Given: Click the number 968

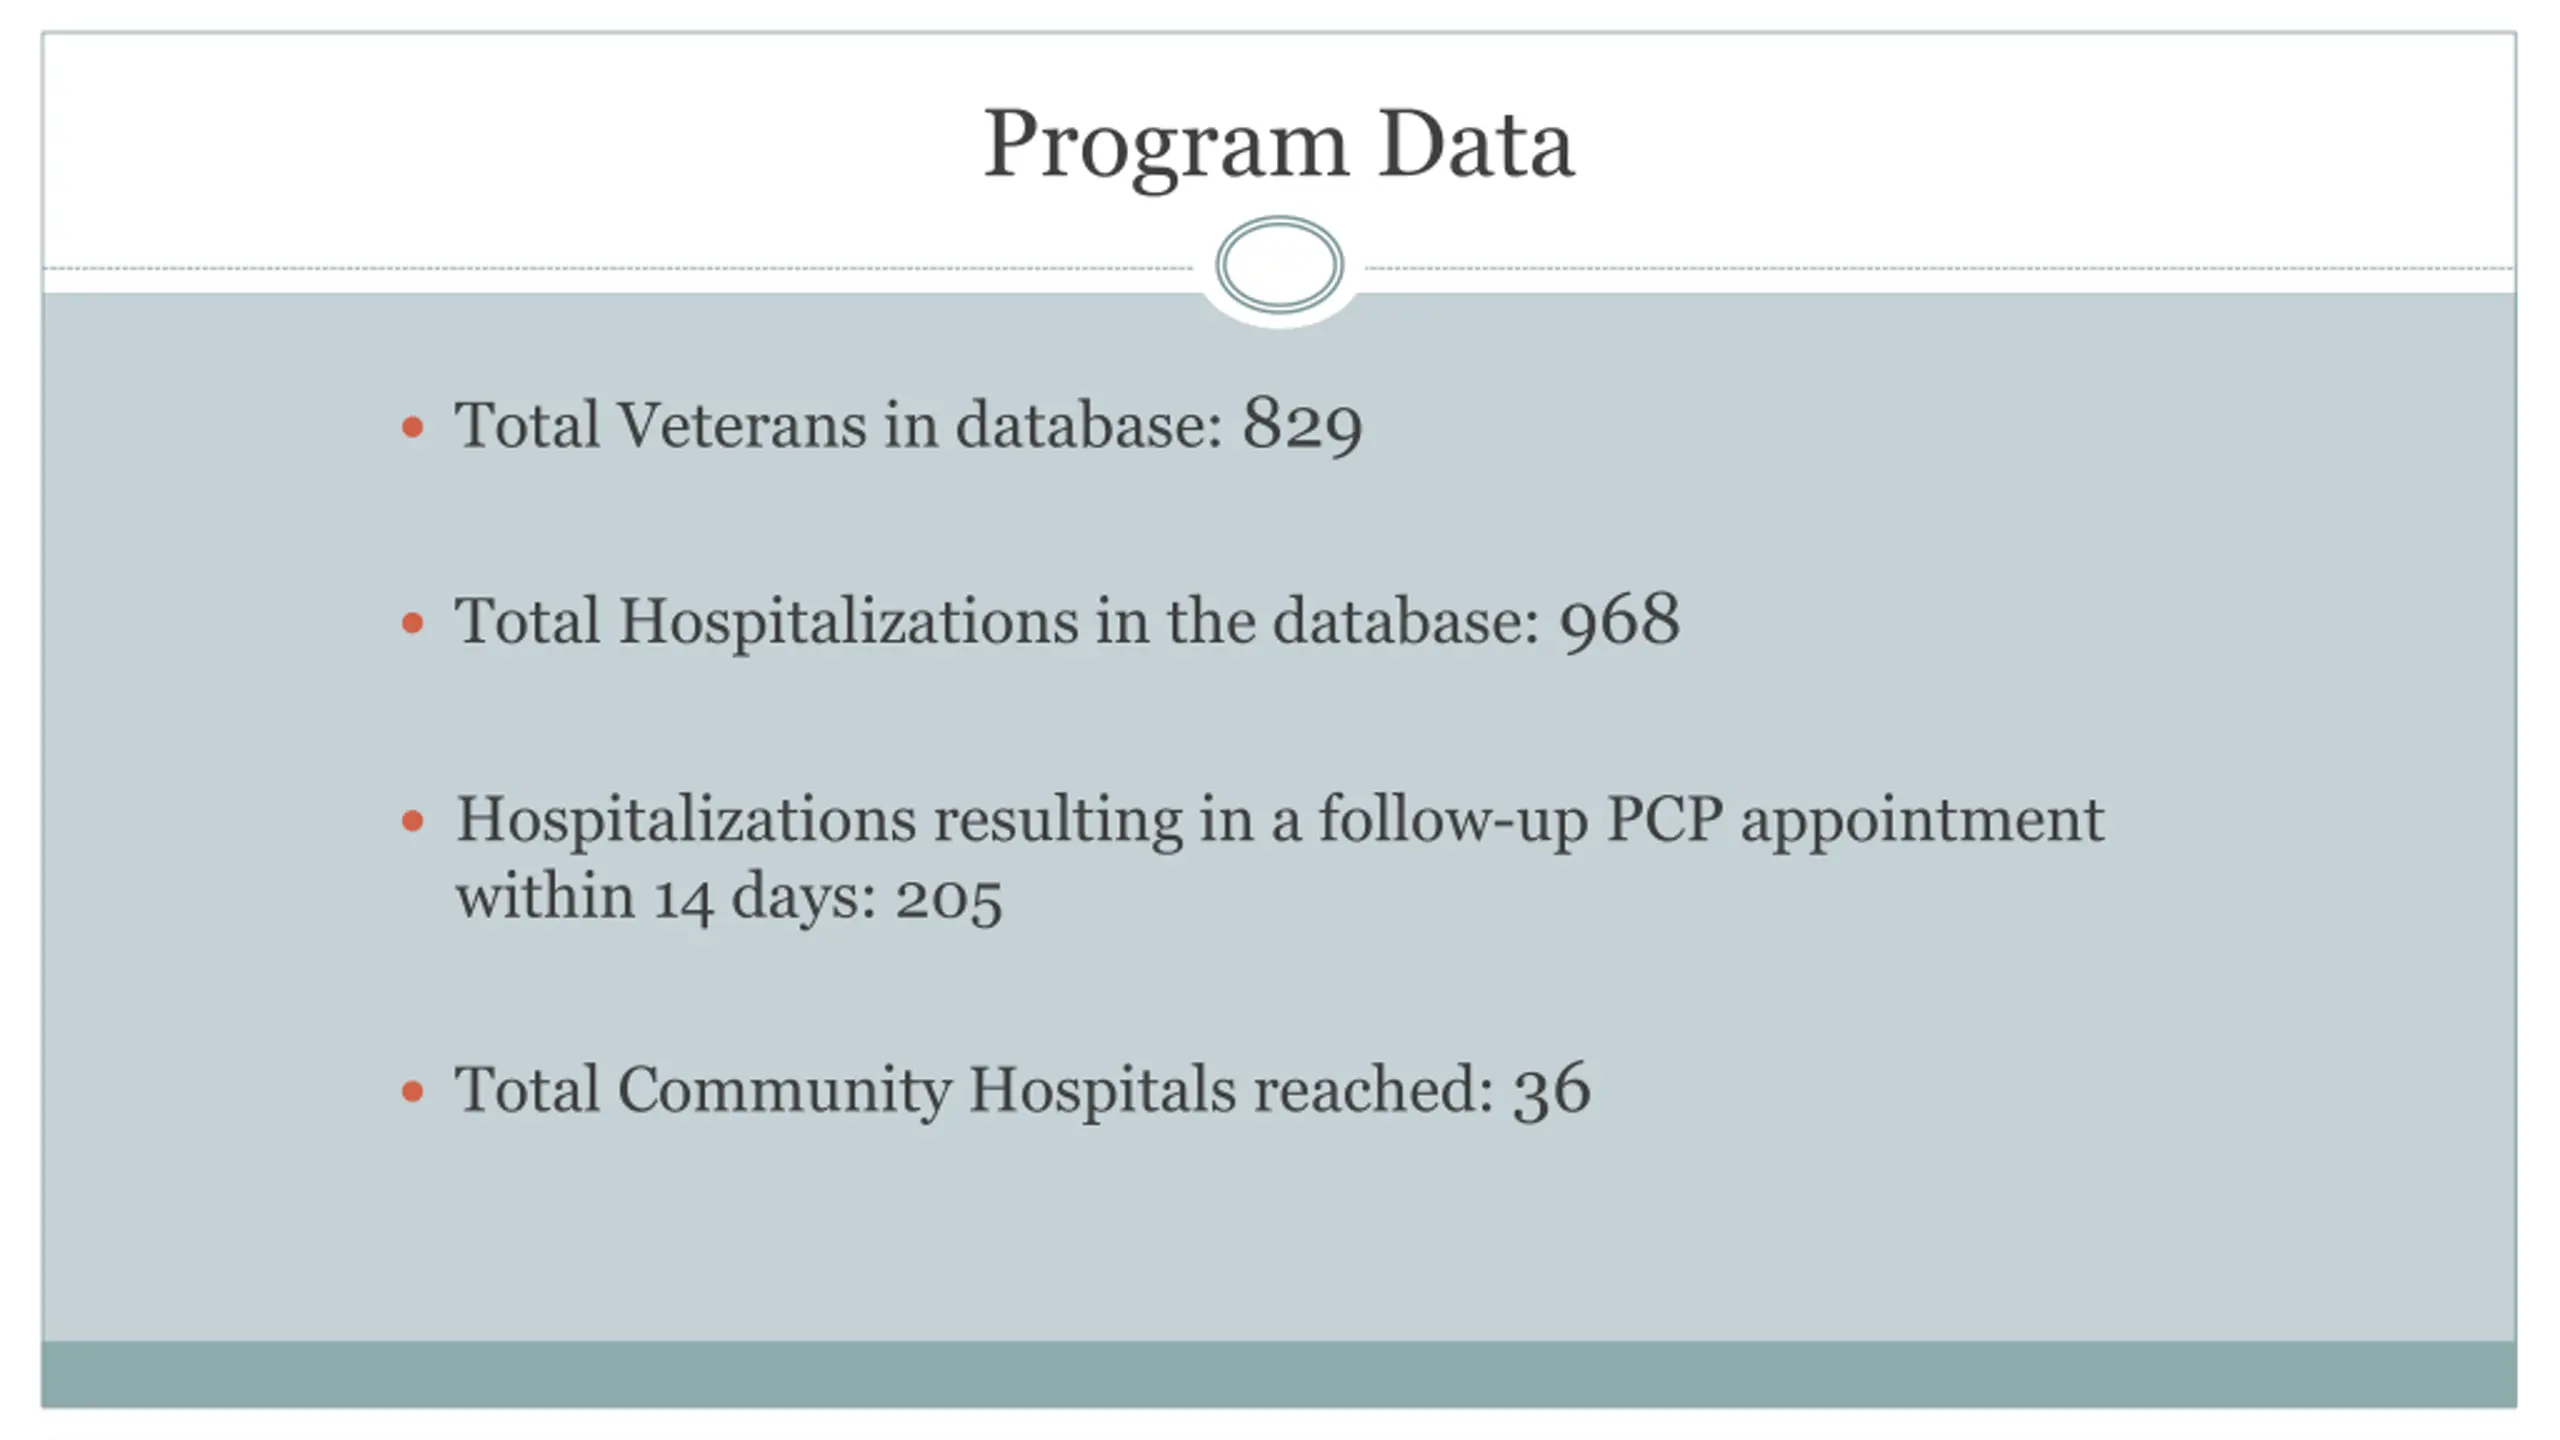Looking at the screenshot, I should coord(1620,620).
